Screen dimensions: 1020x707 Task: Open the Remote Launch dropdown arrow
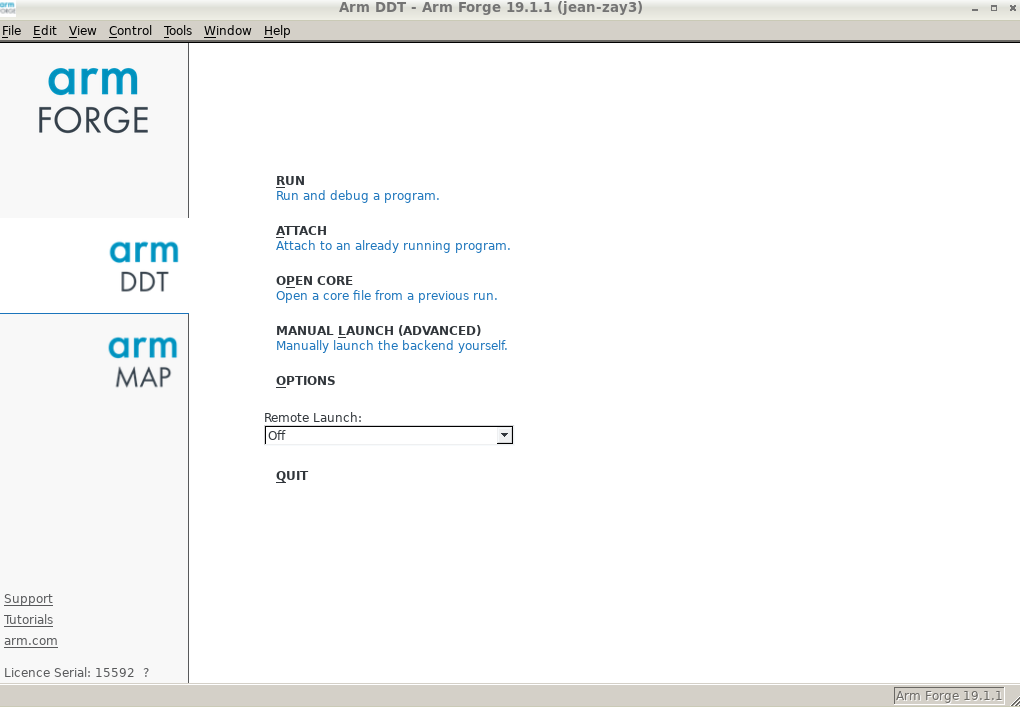[504, 435]
